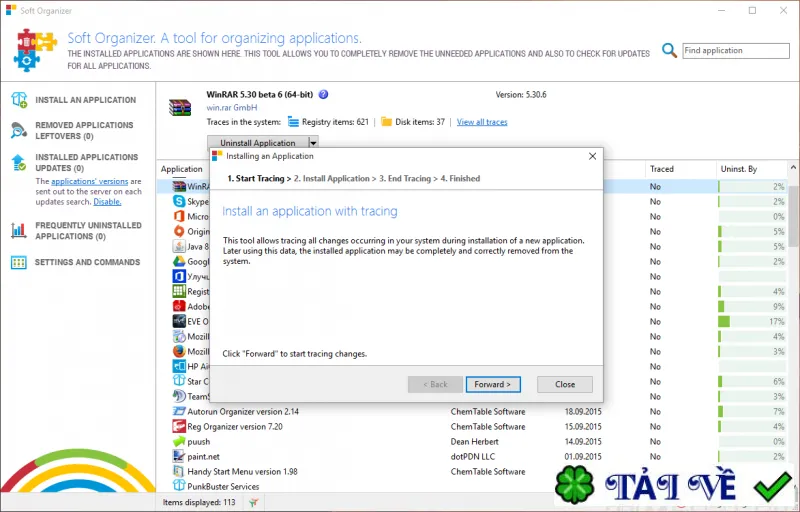The image size is (800, 512).
Task: Click the Uninstall Application button
Action: 258,142
